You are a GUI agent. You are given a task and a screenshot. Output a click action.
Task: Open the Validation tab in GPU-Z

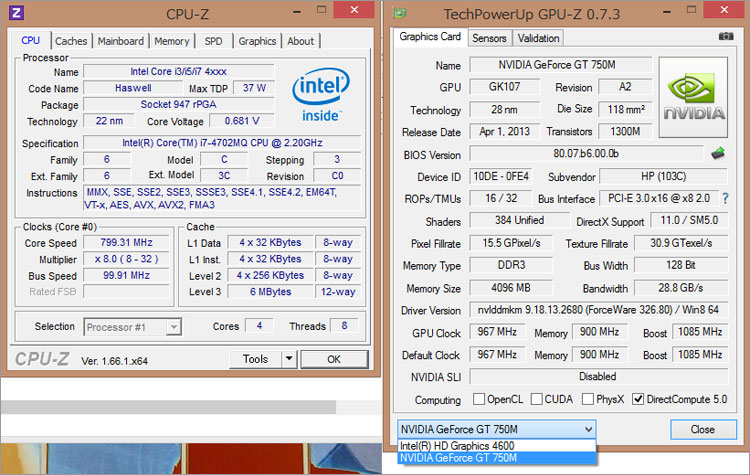[538, 38]
